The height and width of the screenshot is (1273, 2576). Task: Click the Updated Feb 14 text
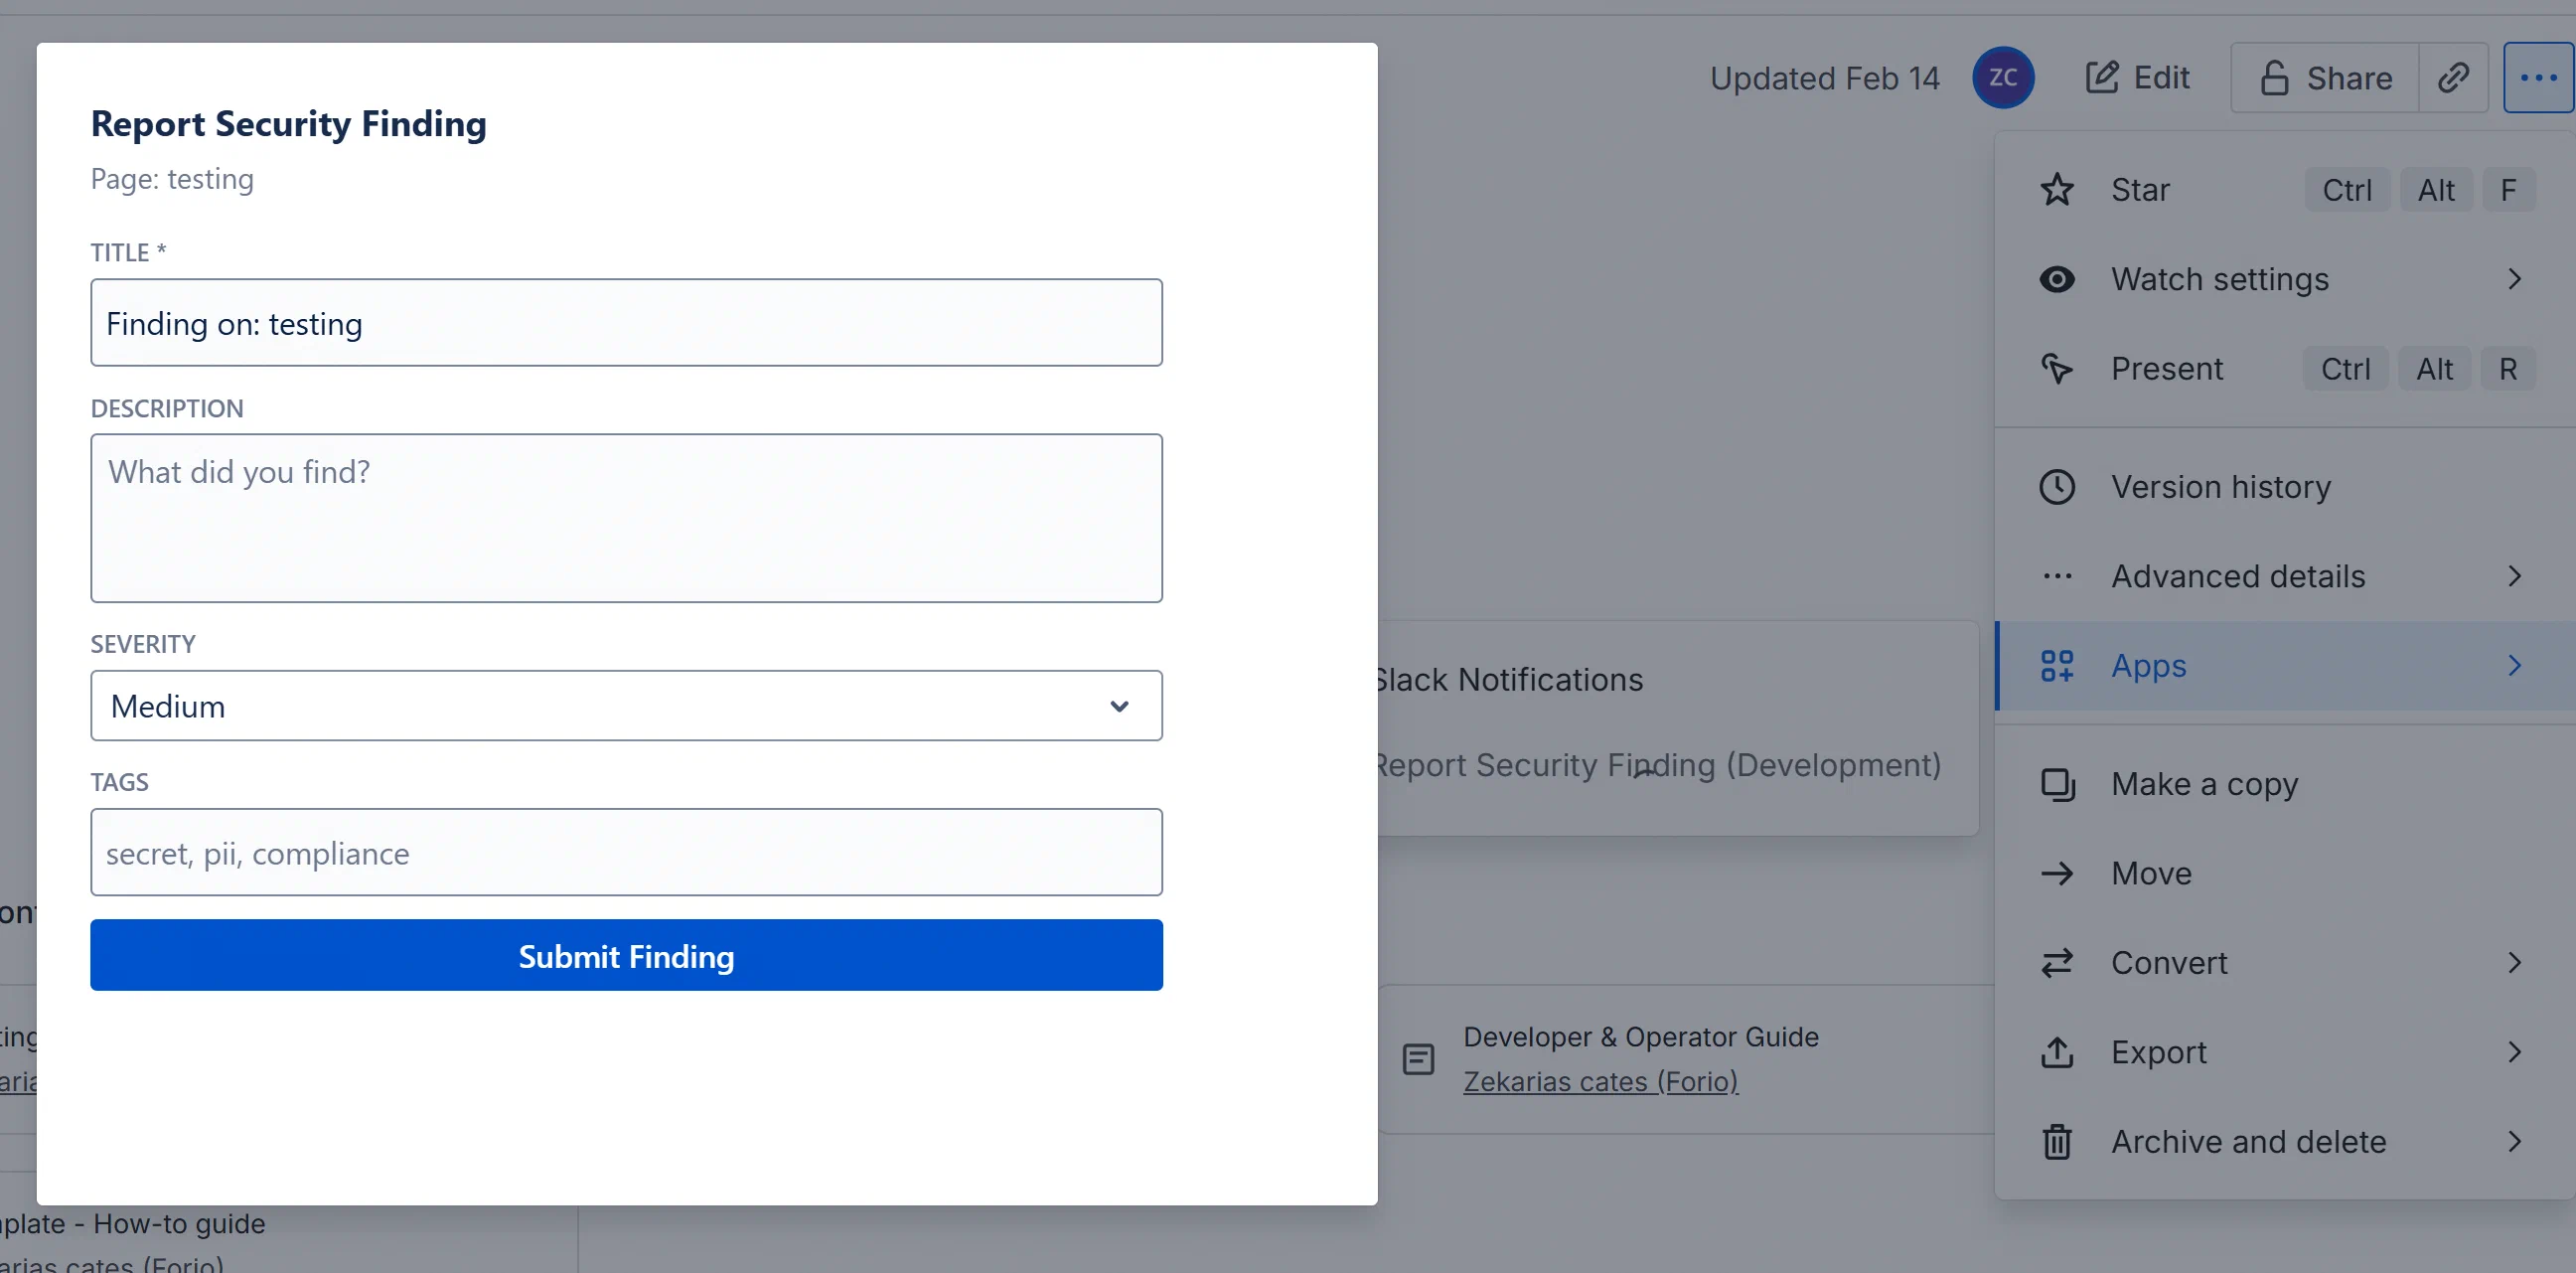1824,78
